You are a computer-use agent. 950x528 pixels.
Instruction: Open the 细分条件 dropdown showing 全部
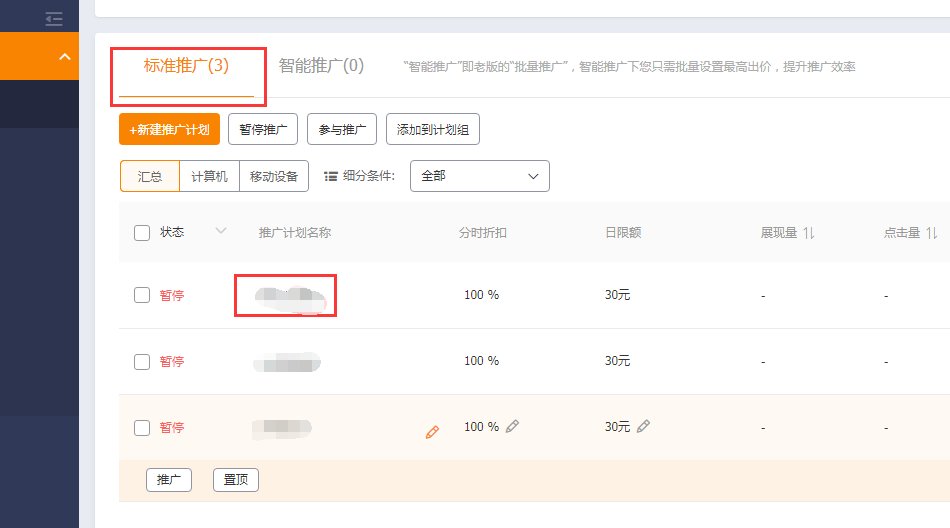tap(480, 176)
